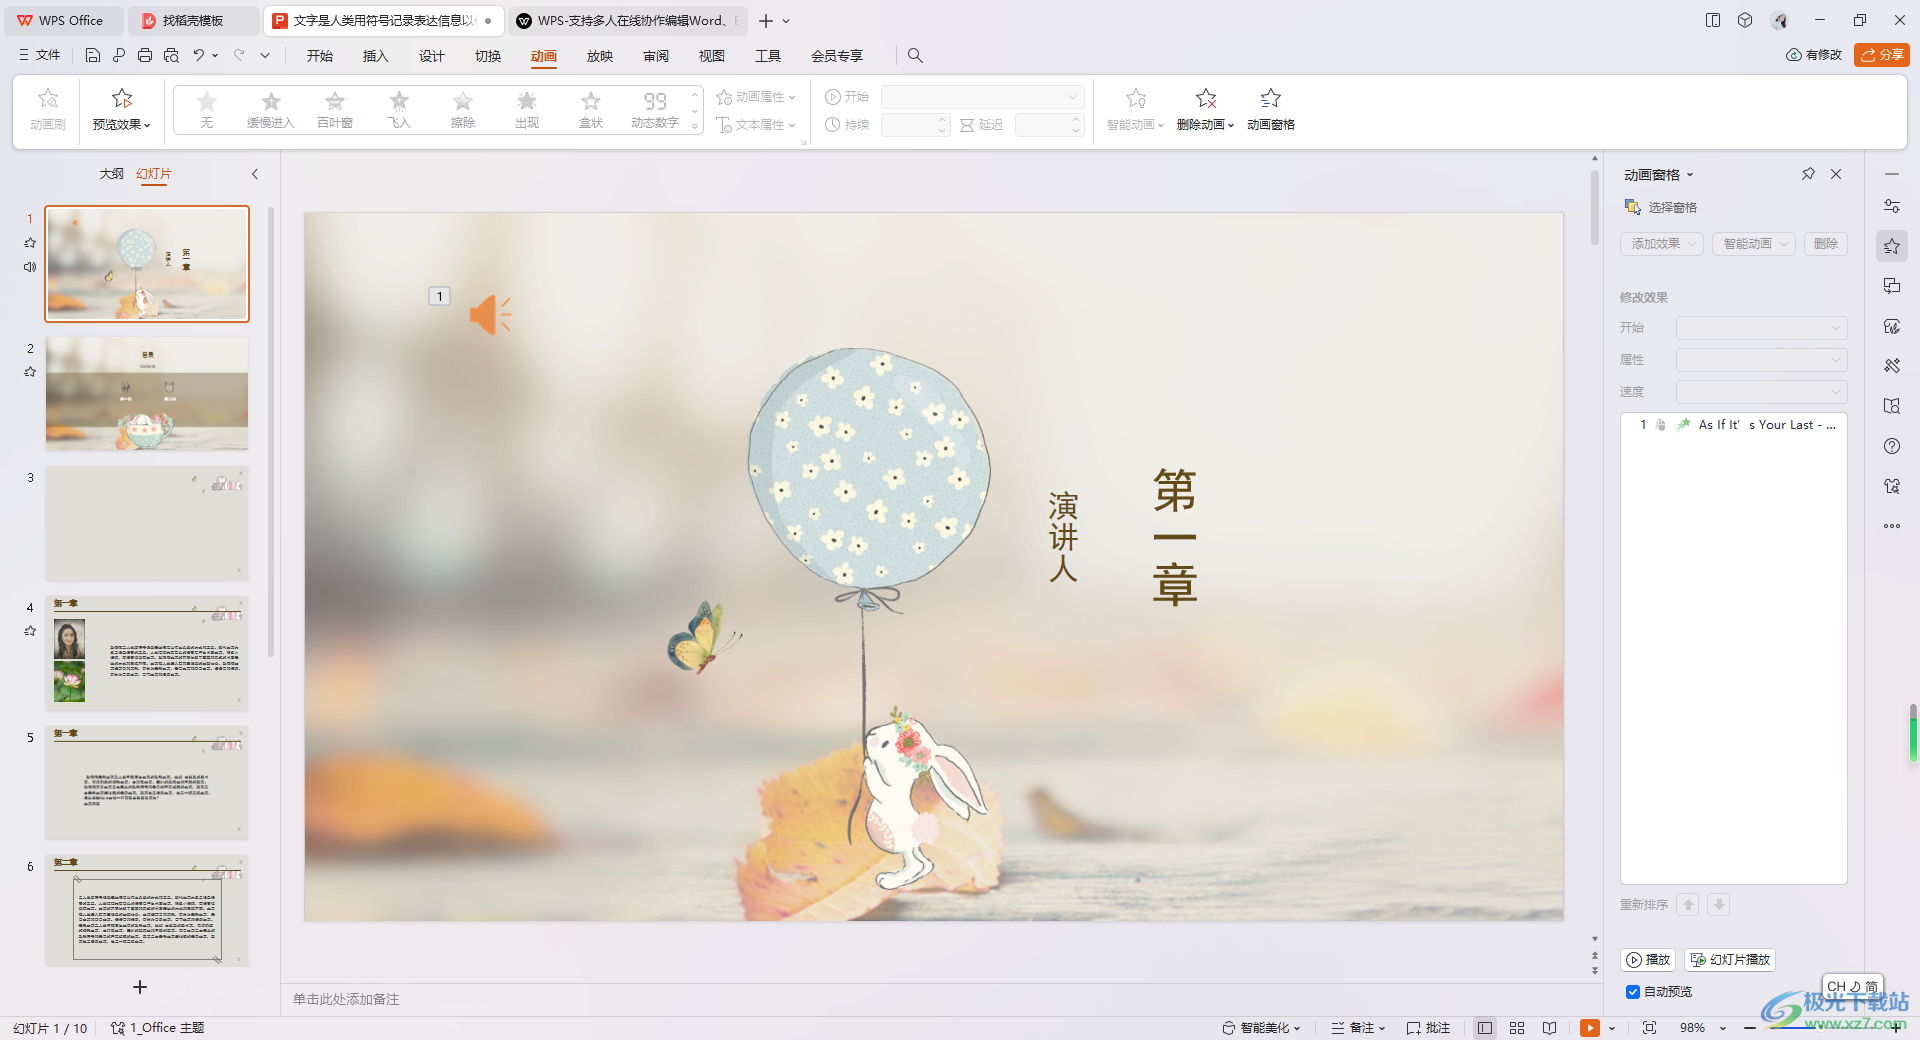Toggle 备注 notes pane in status bar
The image size is (1920, 1040).
tap(1358, 1028)
